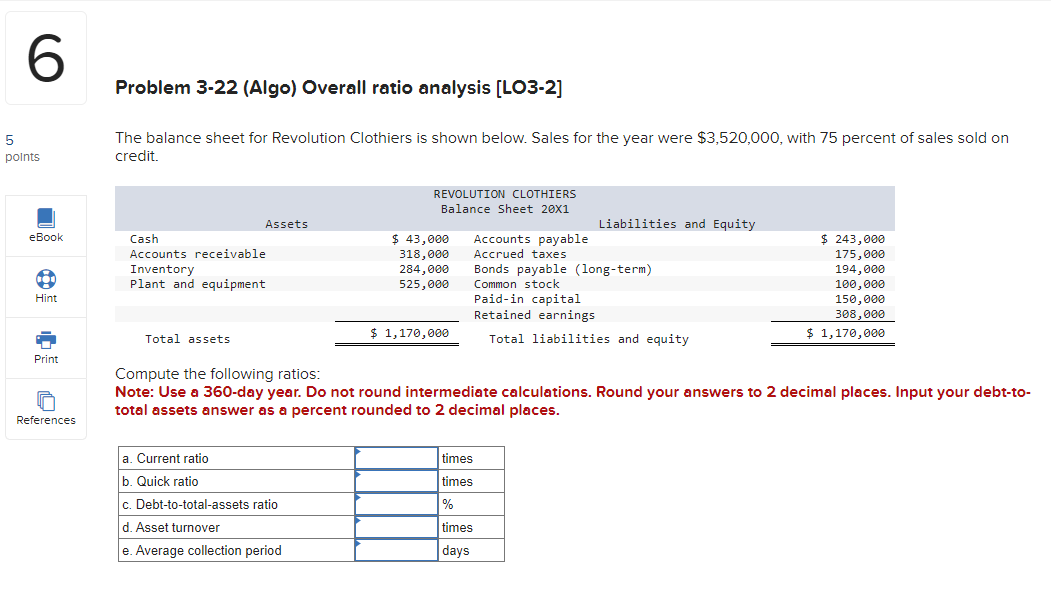Click the Asset turnover answer field
Image resolution: width=1051 pixels, height=591 pixels.
[x=396, y=527]
